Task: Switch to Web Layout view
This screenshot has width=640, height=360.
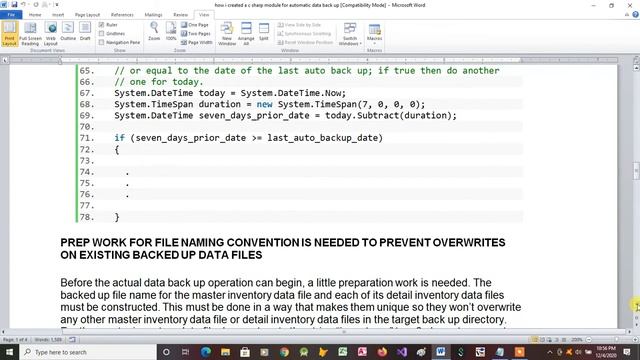Action: [51, 34]
